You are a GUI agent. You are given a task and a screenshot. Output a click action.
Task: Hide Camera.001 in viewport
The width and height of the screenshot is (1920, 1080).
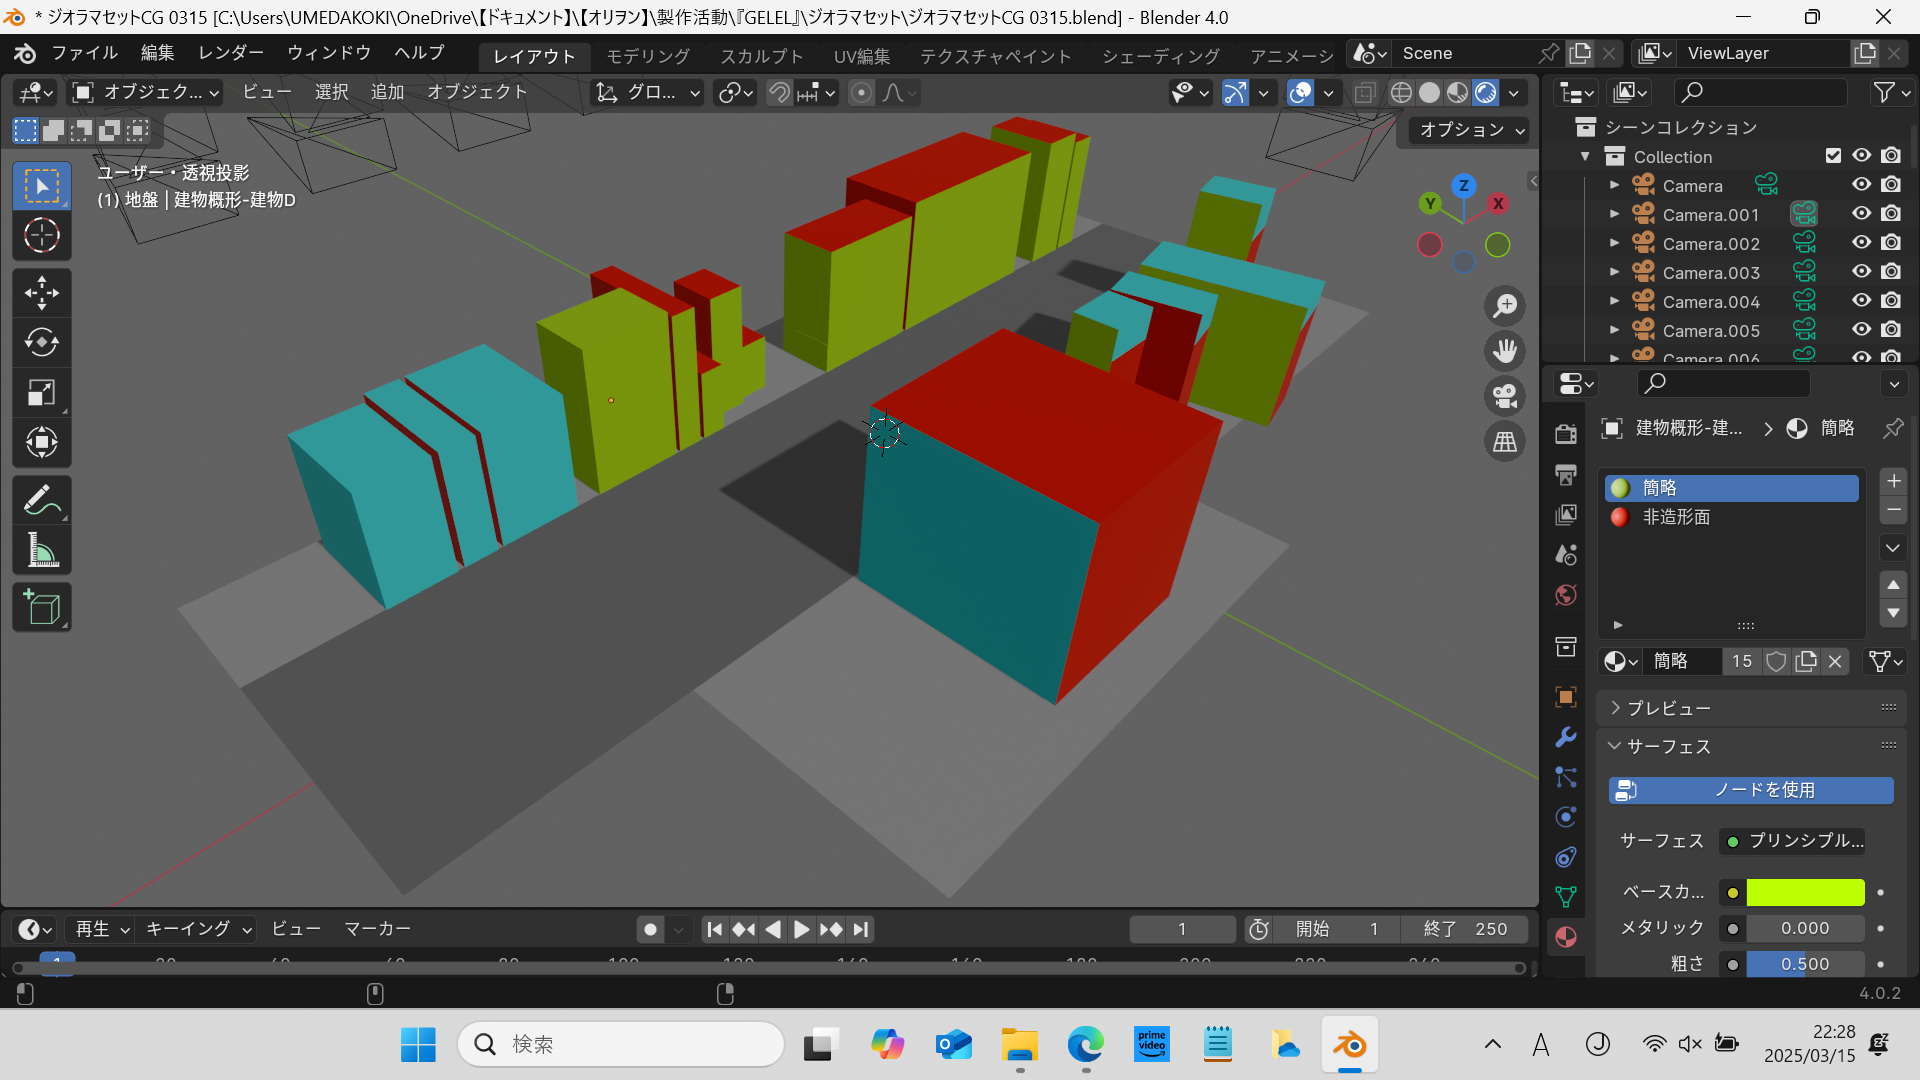[x=1861, y=214]
